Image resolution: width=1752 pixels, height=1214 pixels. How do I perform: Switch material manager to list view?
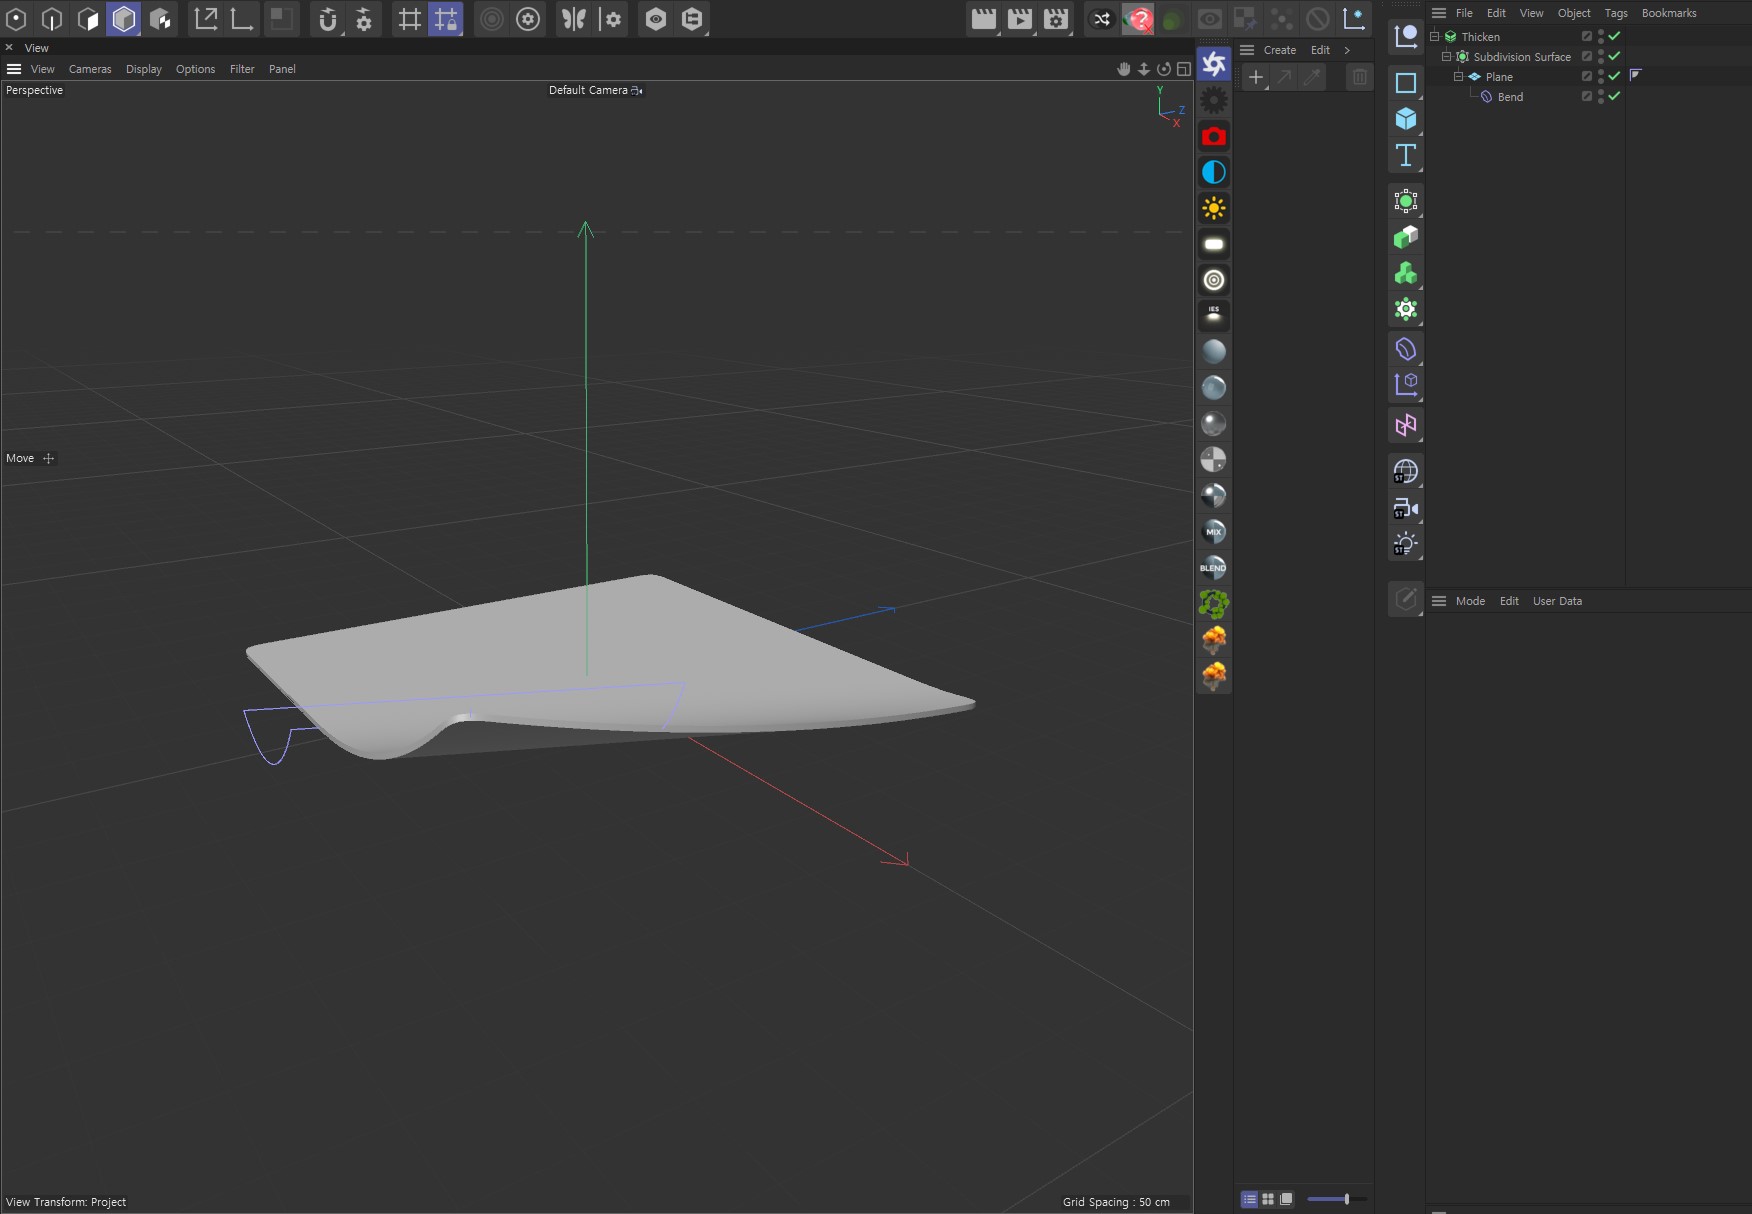[x=1249, y=1199]
